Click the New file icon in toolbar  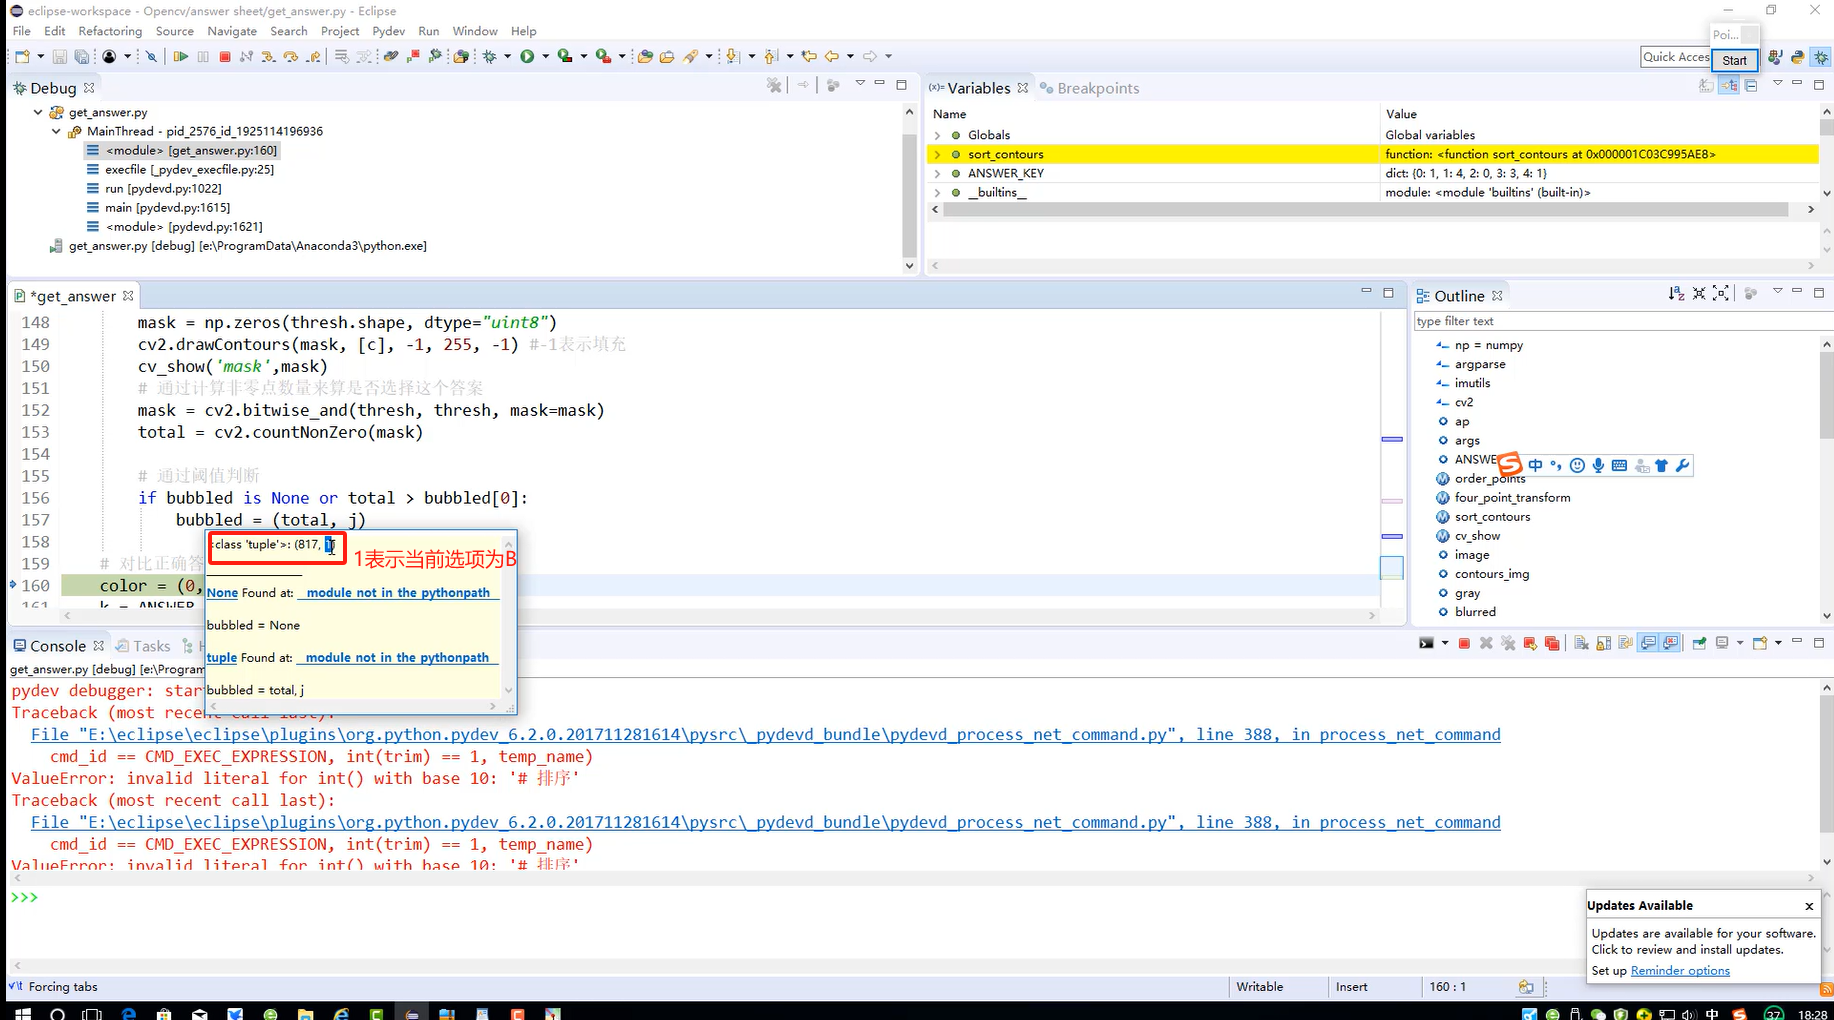coord(22,57)
